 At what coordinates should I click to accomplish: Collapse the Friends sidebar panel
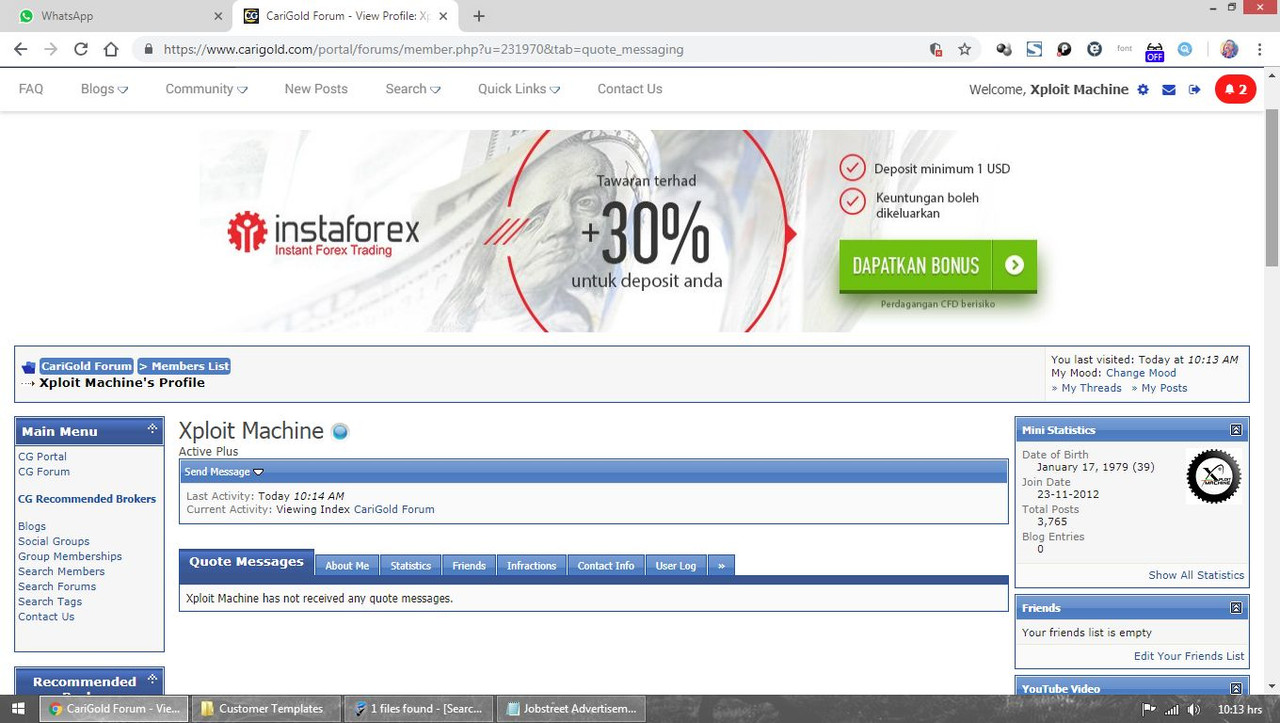1236,608
